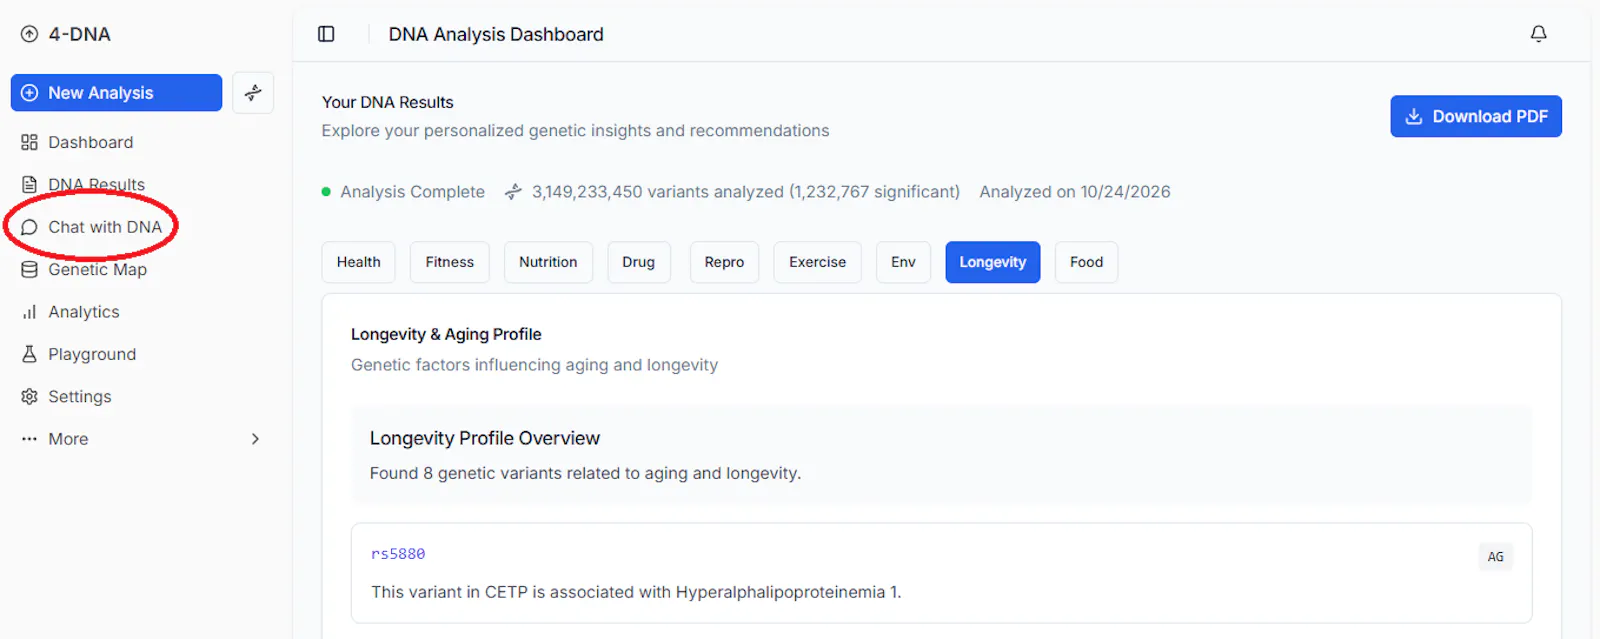Screen dimensions: 1600x639
Task: Open the Health tab
Action: [358, 262]
